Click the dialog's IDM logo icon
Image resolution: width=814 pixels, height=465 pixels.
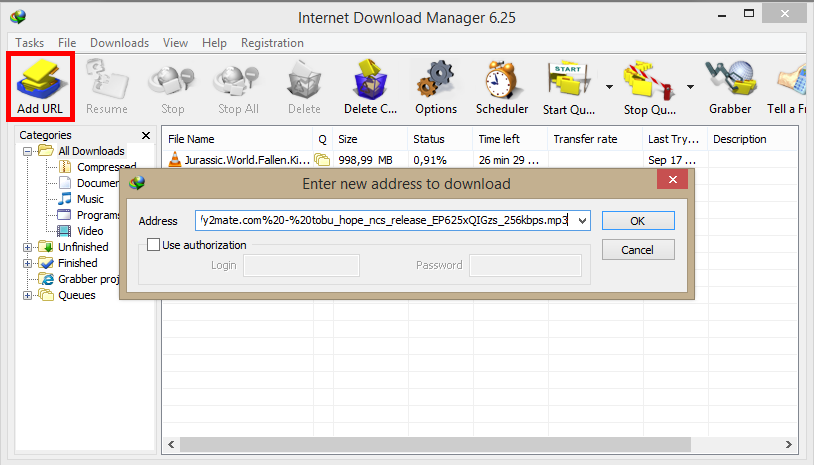138,183
